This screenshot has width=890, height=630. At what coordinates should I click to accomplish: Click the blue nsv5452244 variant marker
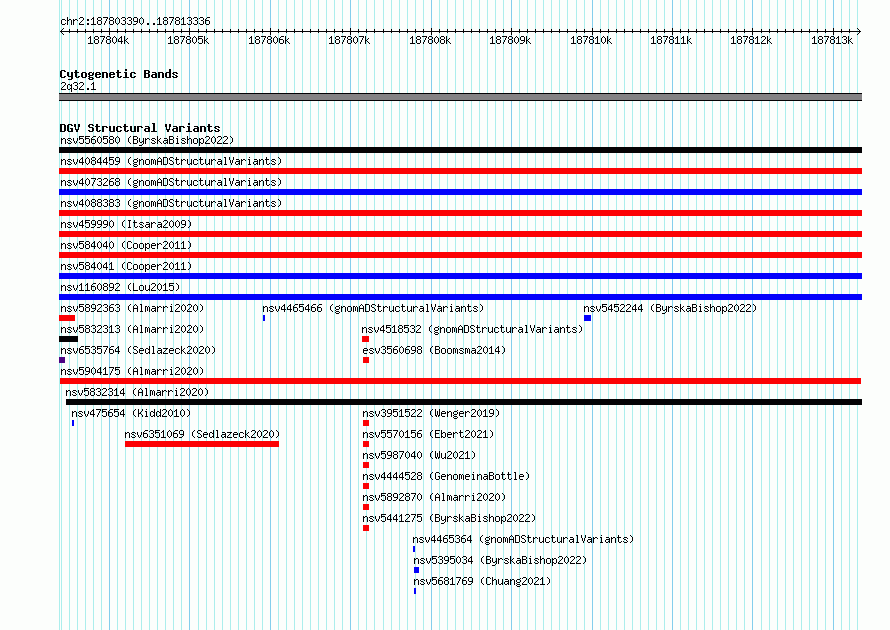(x=587, y=318)
